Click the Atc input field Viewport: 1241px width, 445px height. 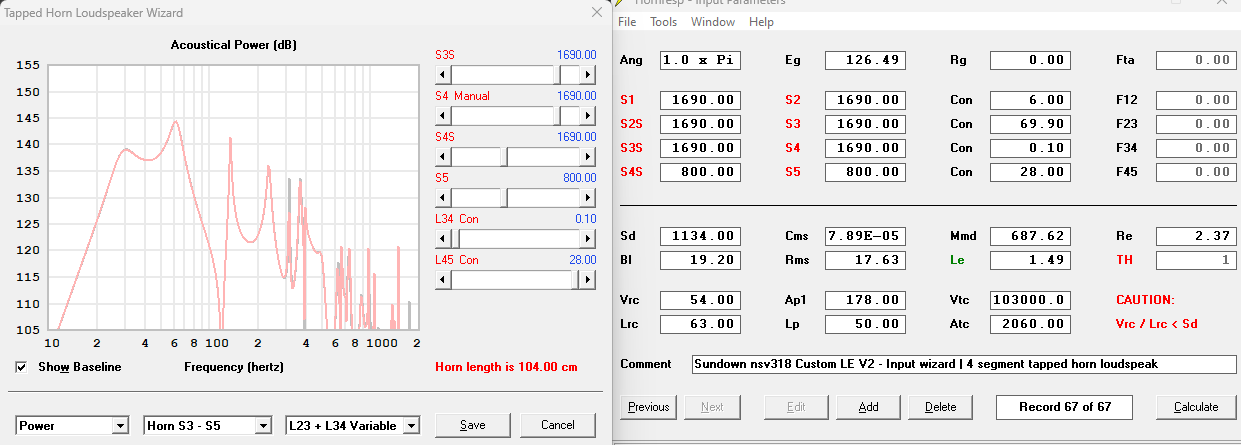pyautogui.click(x=1030, y=324)
